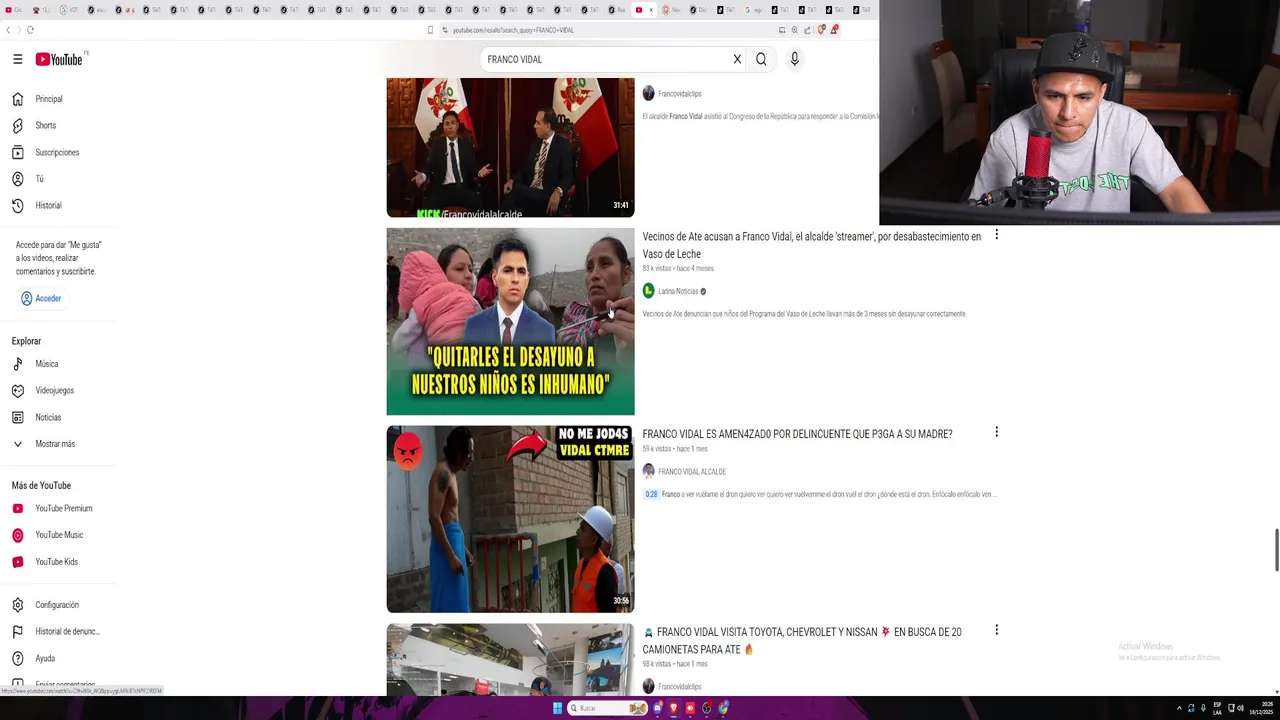Go forward in the browser
The width and height of the screenshot is (1280, 720).
(19, 30)
